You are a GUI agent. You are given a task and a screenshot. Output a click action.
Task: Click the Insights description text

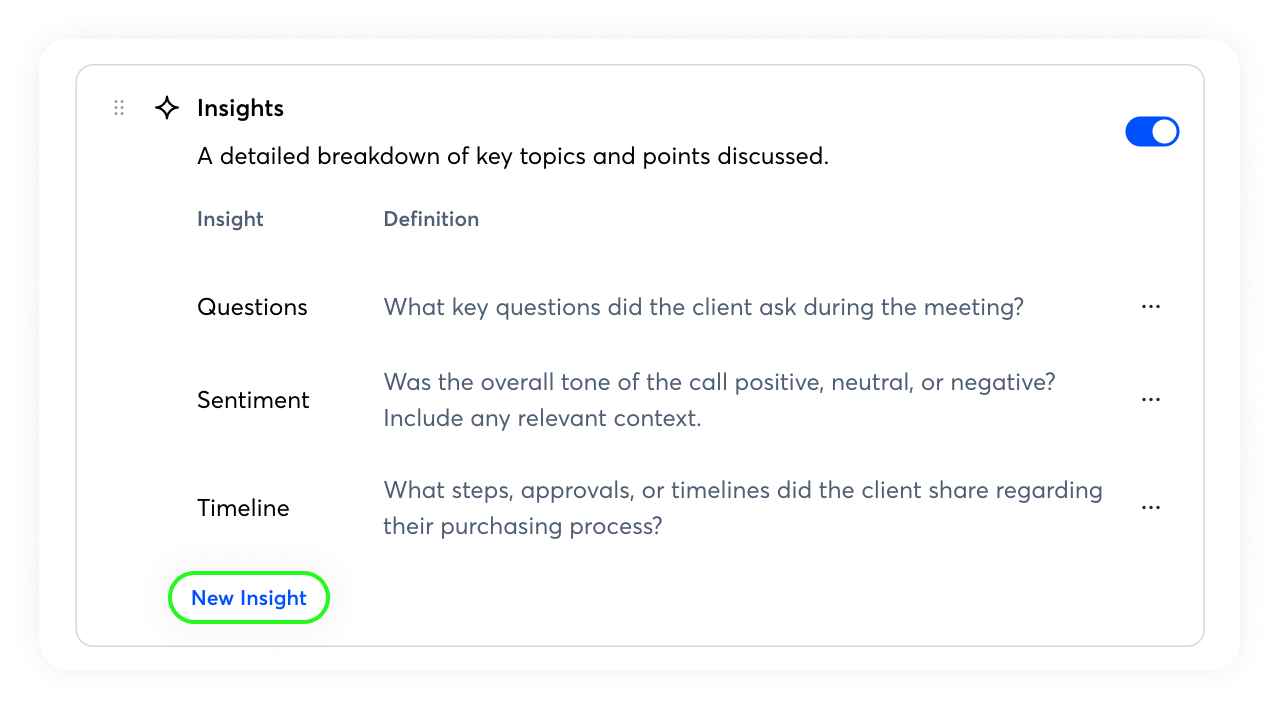(512, 156)
